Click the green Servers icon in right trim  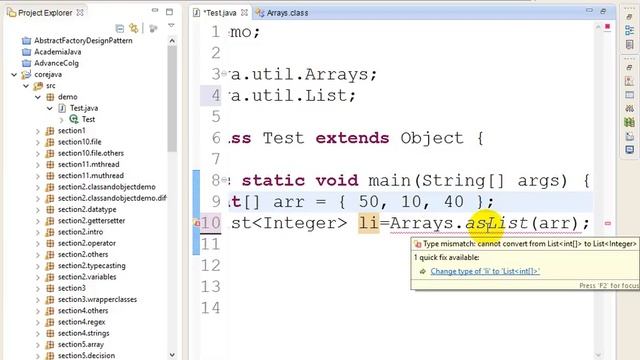(x=629, y=122)
